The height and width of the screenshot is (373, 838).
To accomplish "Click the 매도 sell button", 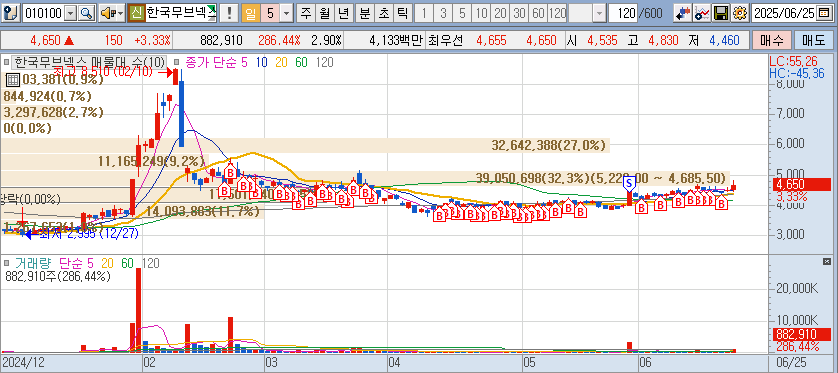I will (813, 40).
